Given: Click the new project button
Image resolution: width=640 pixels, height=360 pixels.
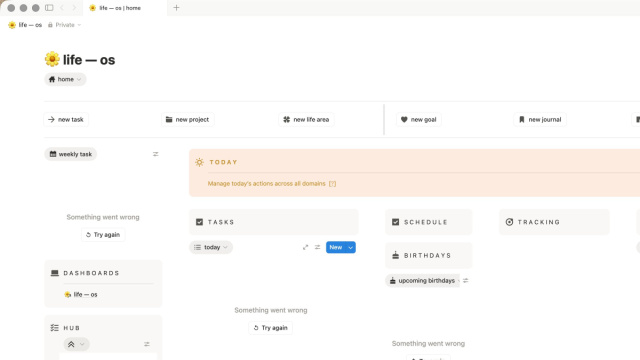Looking at the screenshot, I should point(187,120).
